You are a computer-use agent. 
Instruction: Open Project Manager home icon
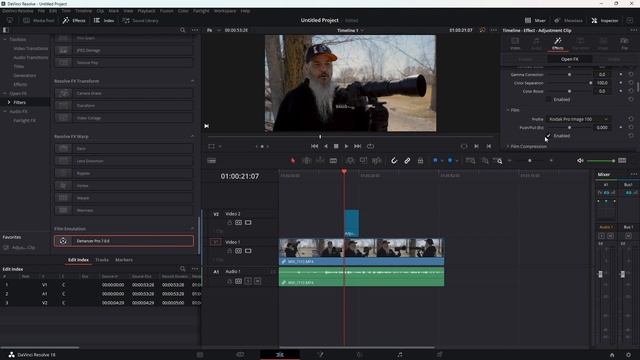coord(612,355)
